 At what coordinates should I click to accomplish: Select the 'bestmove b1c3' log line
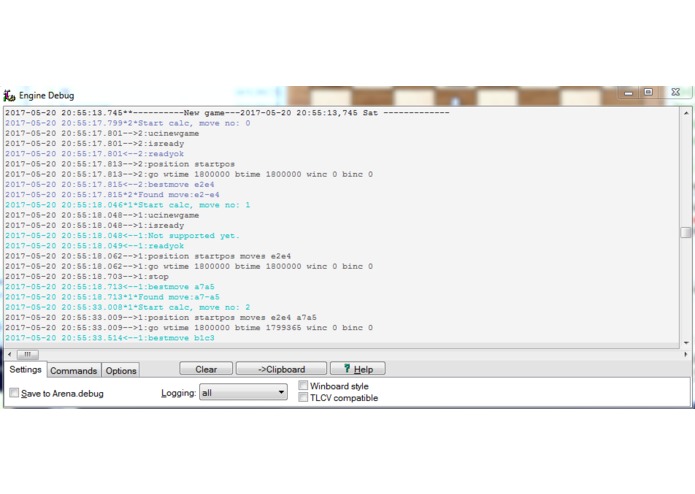(110, 338)
